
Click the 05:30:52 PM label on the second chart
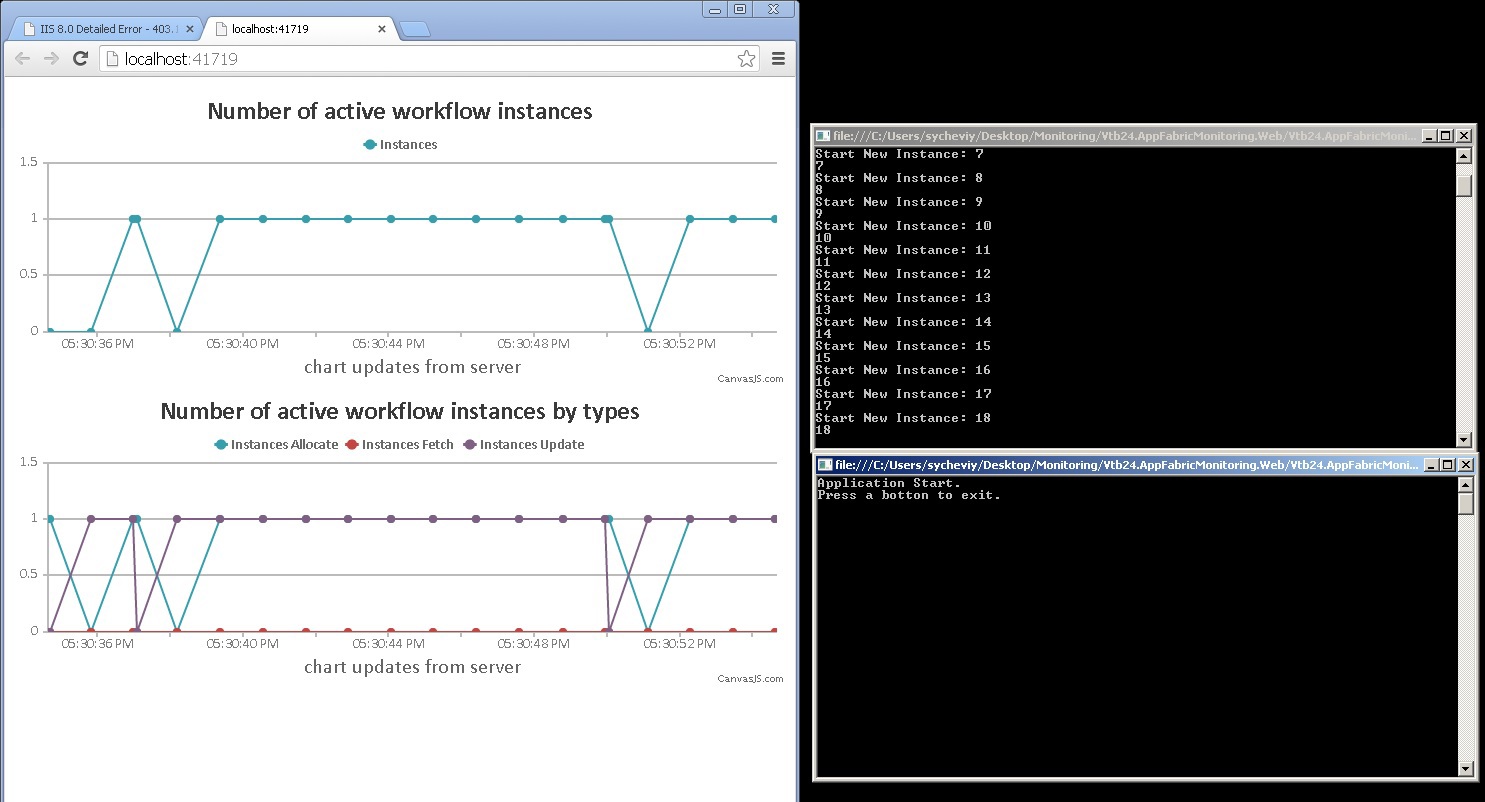coord(679,643)
